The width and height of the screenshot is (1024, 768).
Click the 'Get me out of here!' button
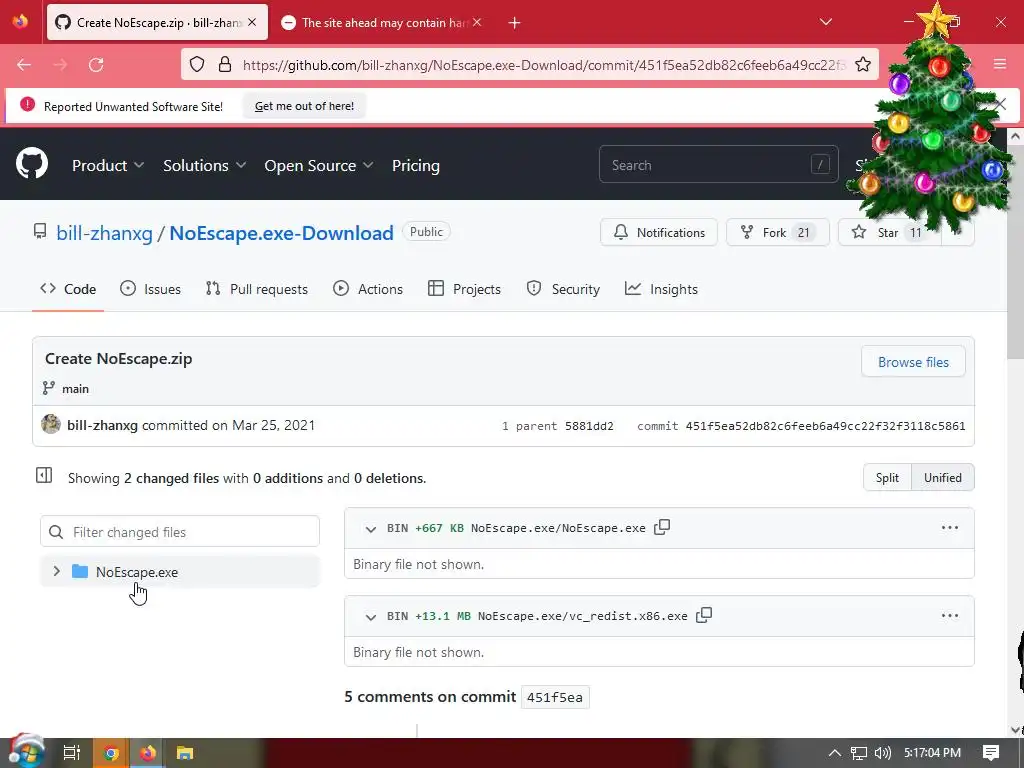point(304,106)
